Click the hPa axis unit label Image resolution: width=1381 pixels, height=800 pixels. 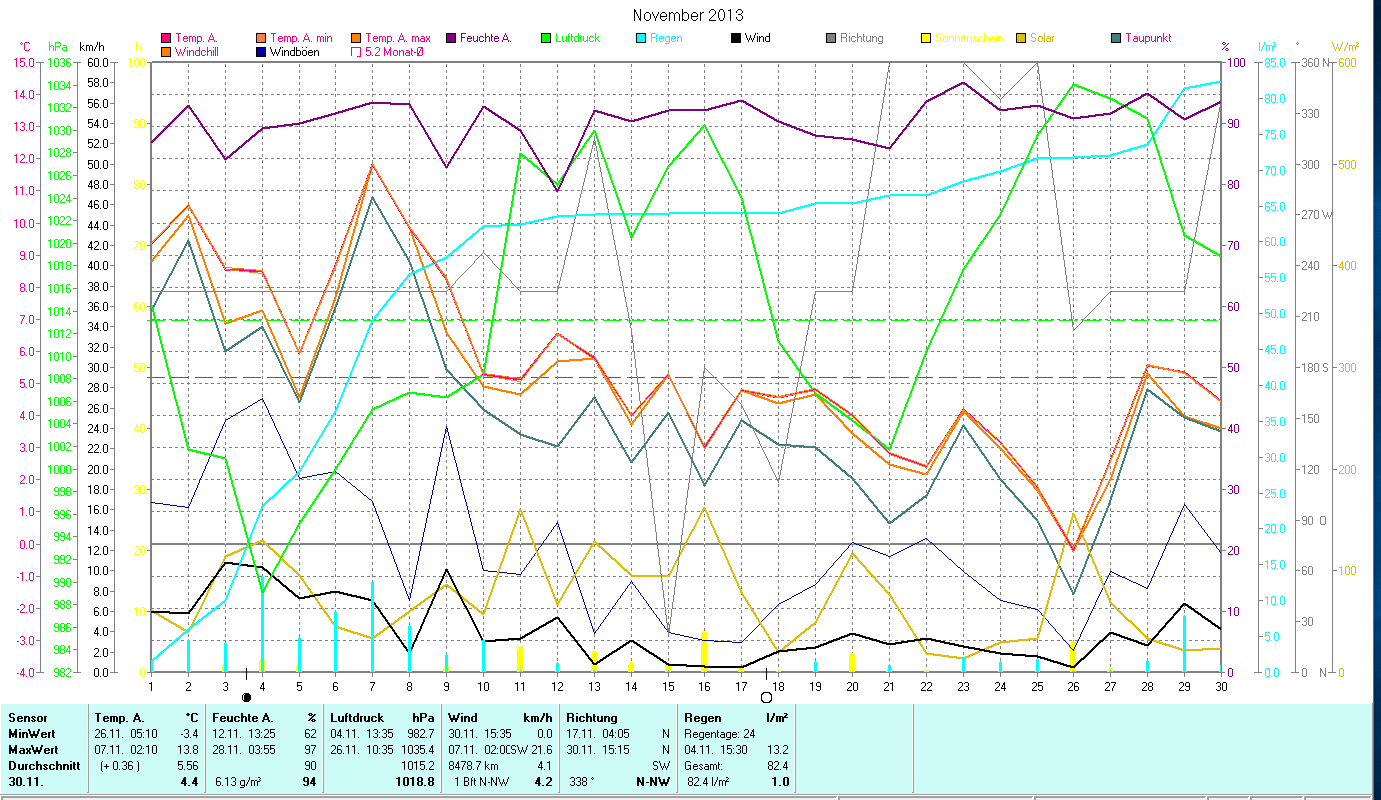click(x=58, y=46)
